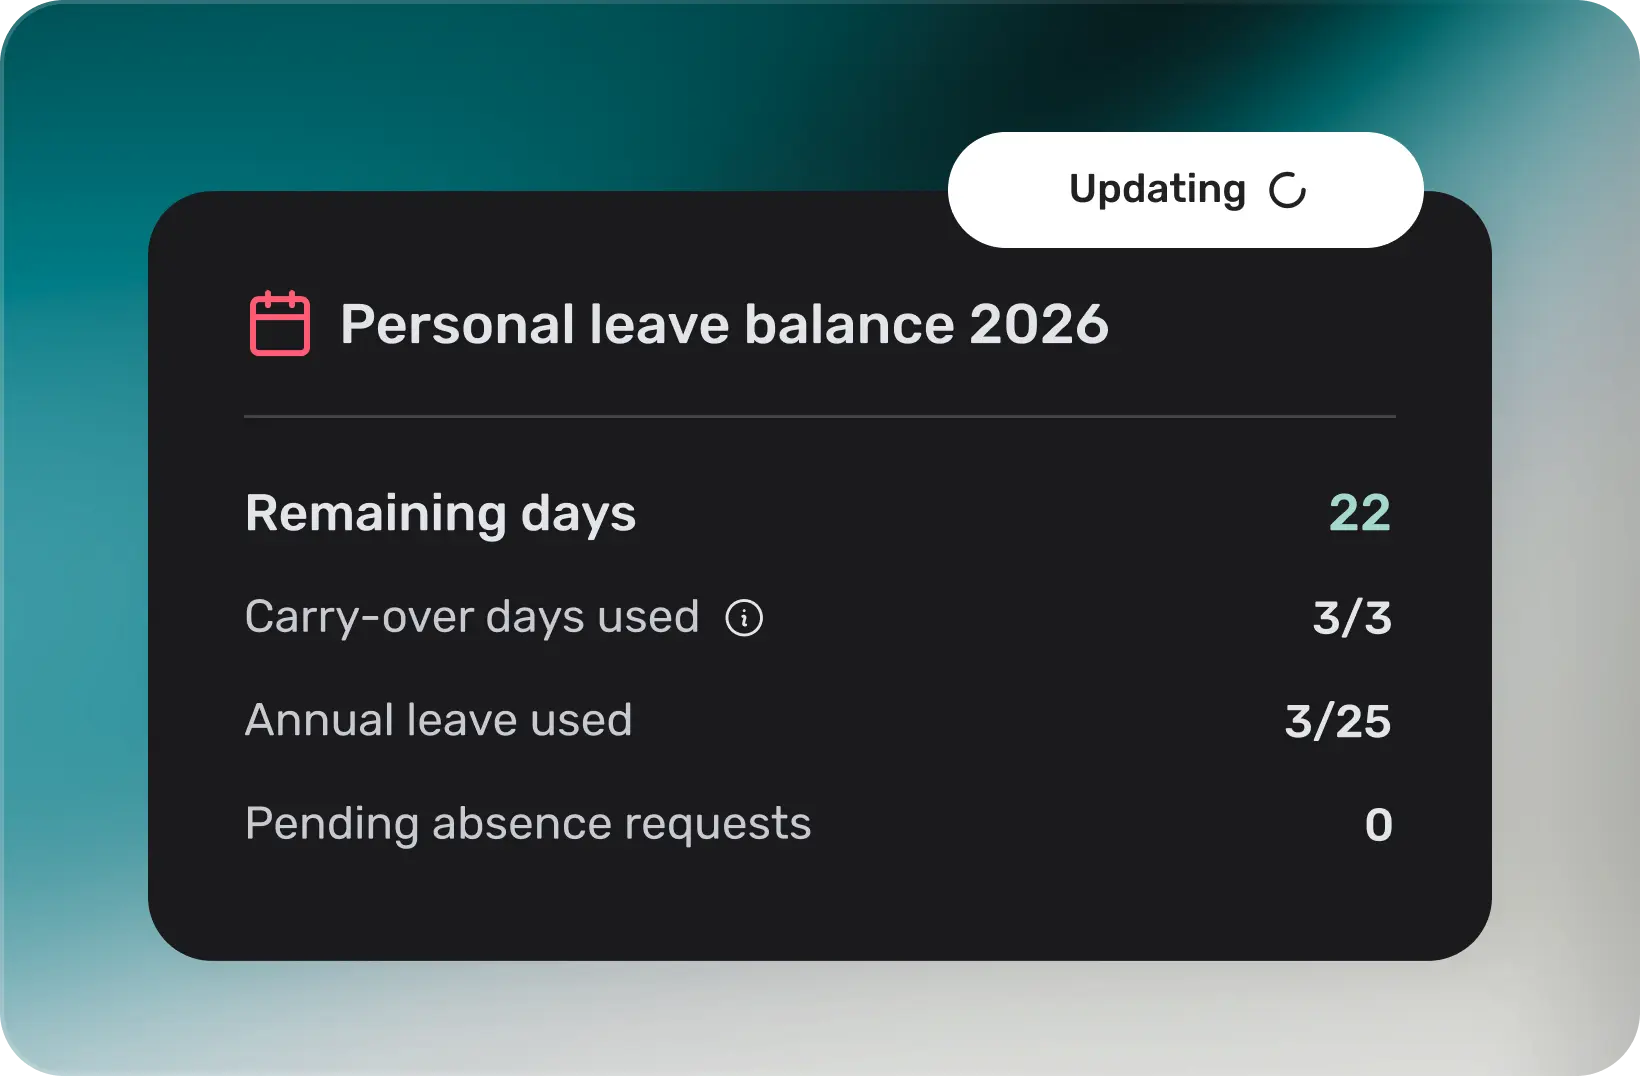Open Personal leave balance 2026 details

click(724, 324)
